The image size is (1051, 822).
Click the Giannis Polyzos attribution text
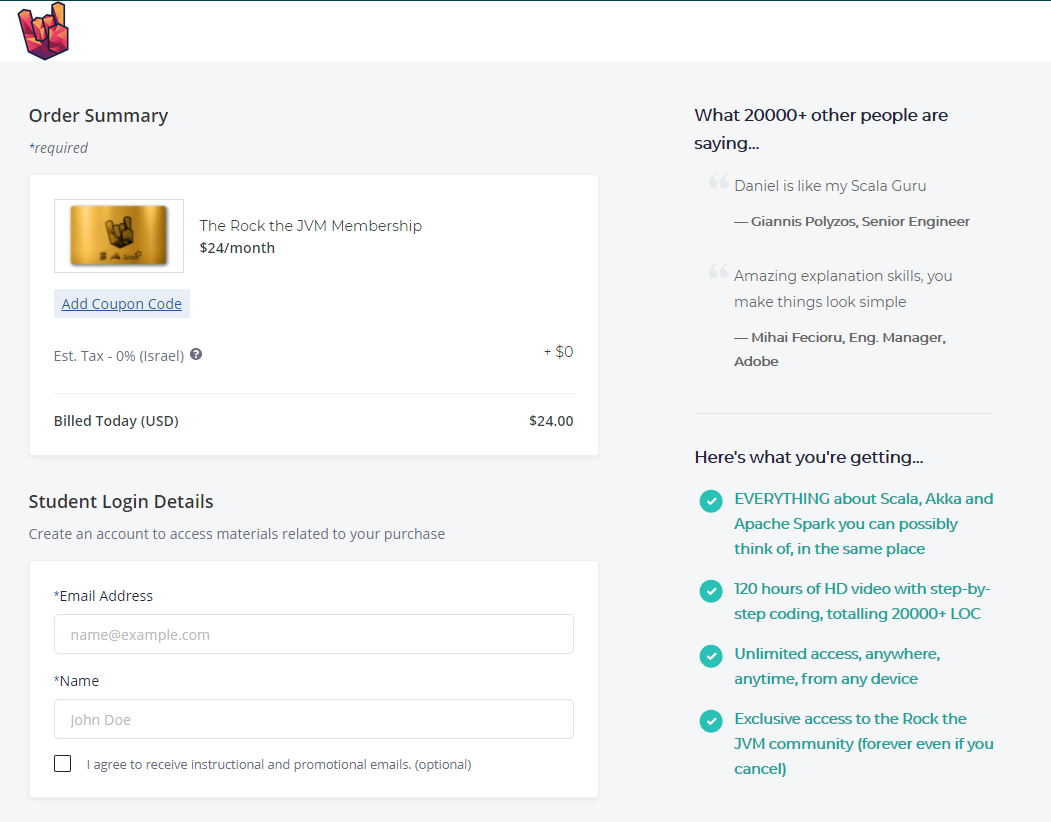pyautogui.click(x=852, y=221)
